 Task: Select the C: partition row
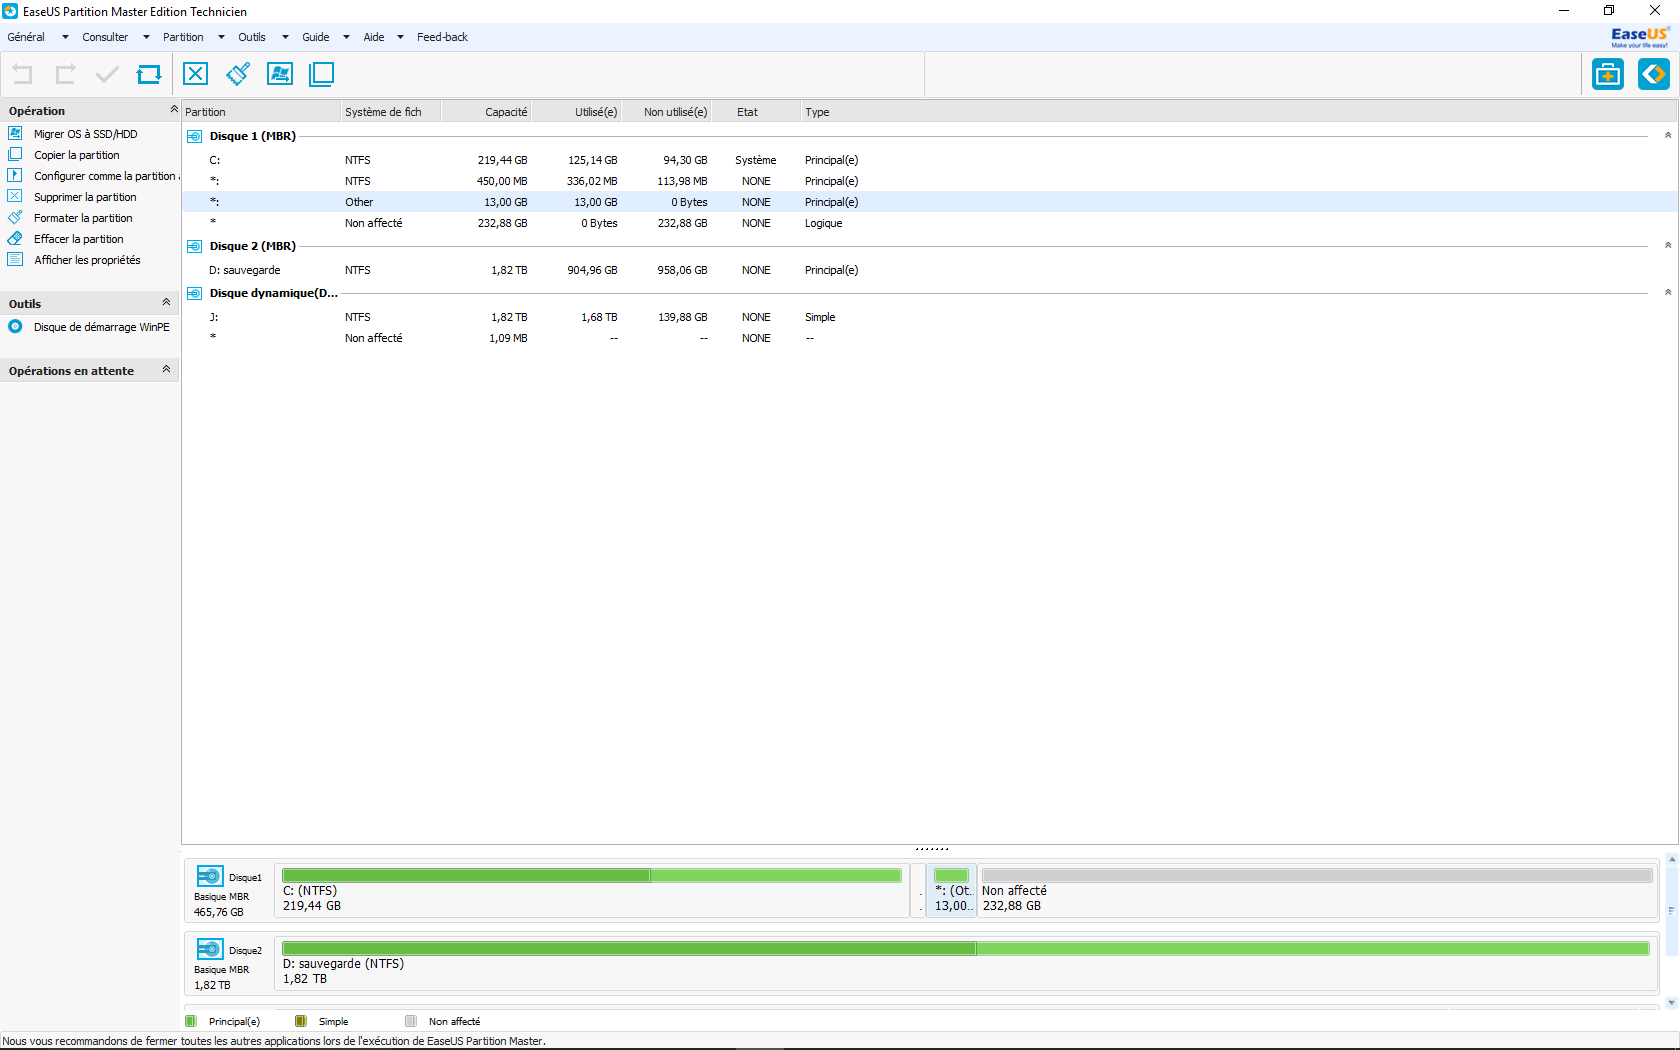pyautogui.click(x=930, y=160)
